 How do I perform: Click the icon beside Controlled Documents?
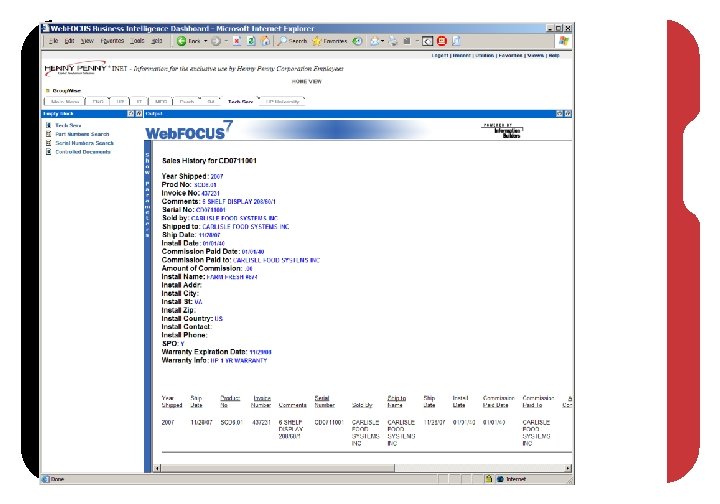click(x=48, y=151)
